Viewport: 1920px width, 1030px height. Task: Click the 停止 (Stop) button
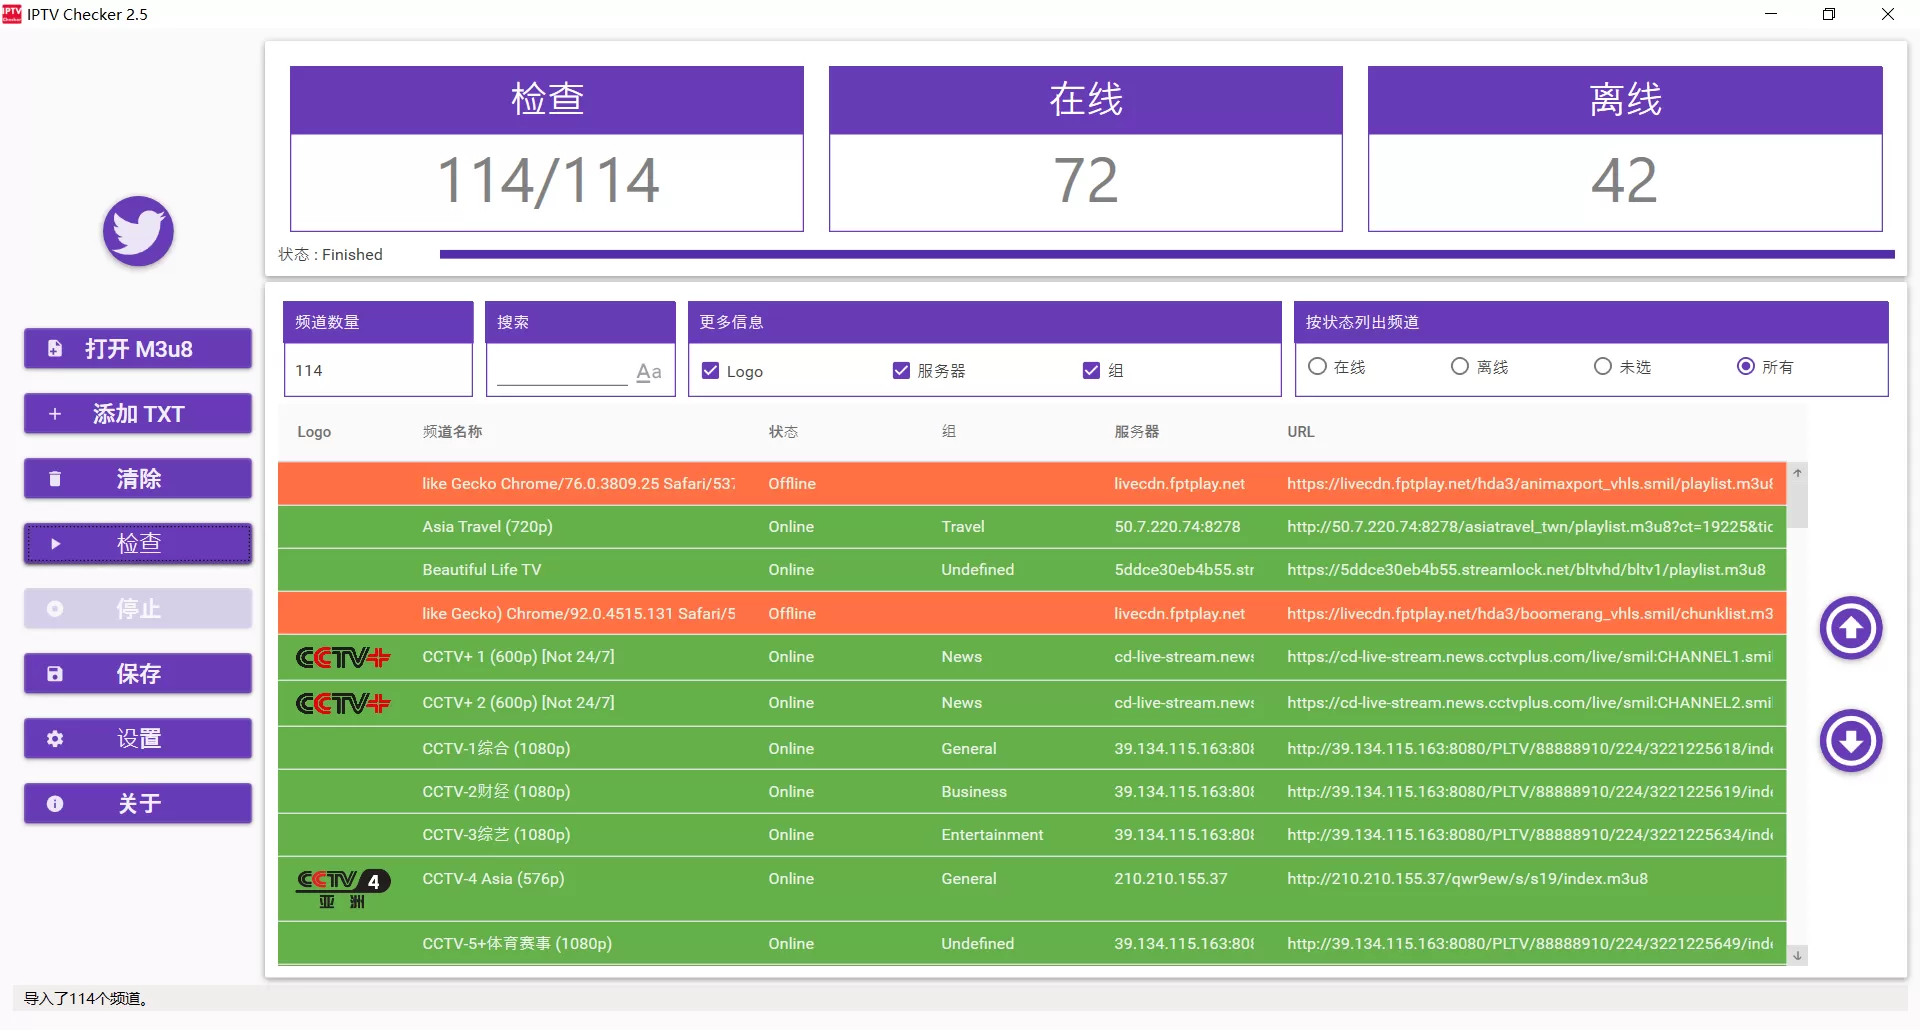tap(138, 608)
